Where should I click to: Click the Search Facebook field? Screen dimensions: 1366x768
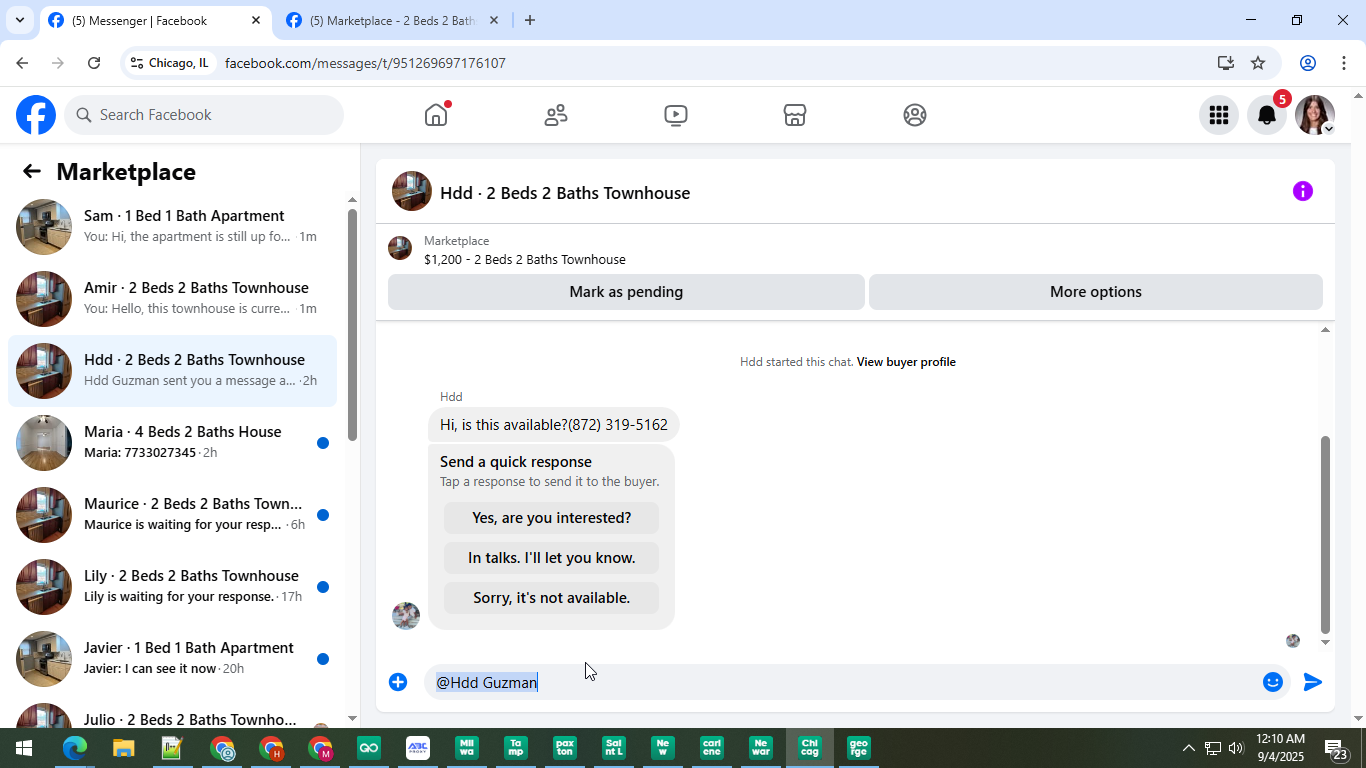pyautogui.click(x=204, y=115)
